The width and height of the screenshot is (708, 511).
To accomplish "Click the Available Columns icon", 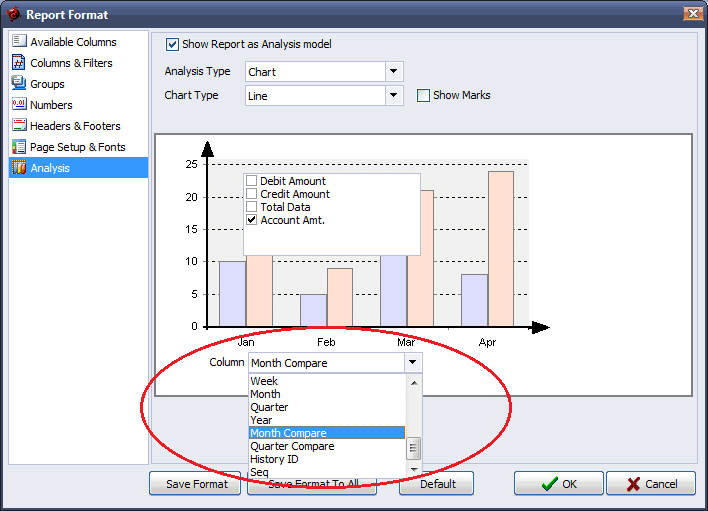I will click(x=19, y=42).
